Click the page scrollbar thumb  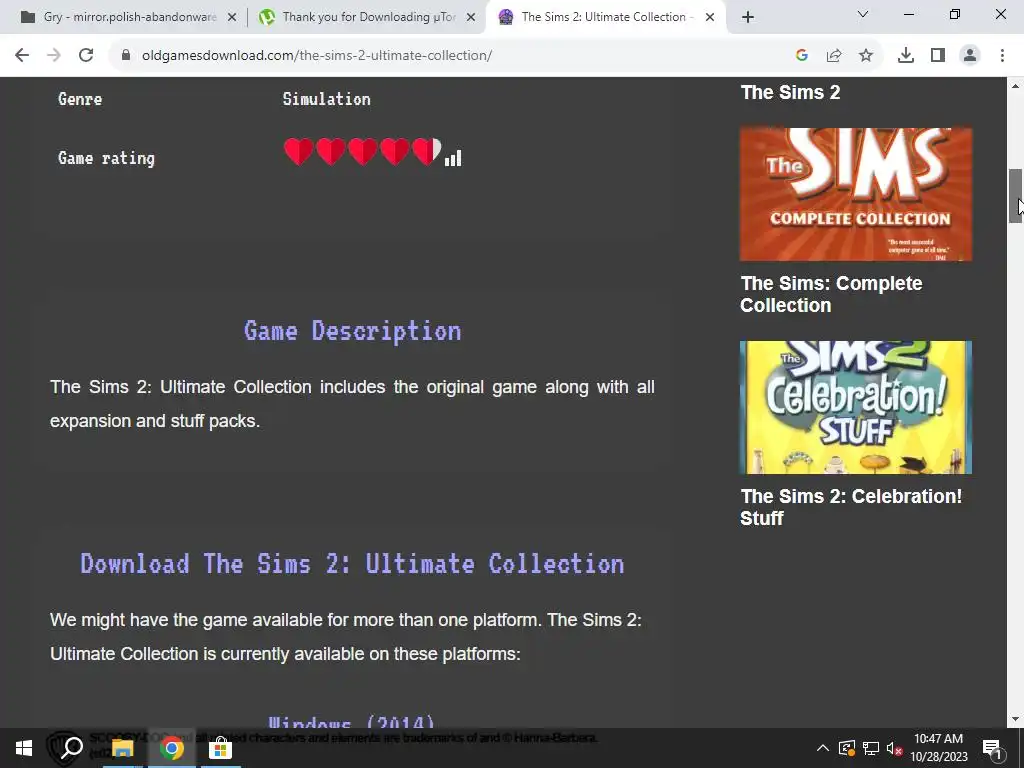coord(1015,196)
